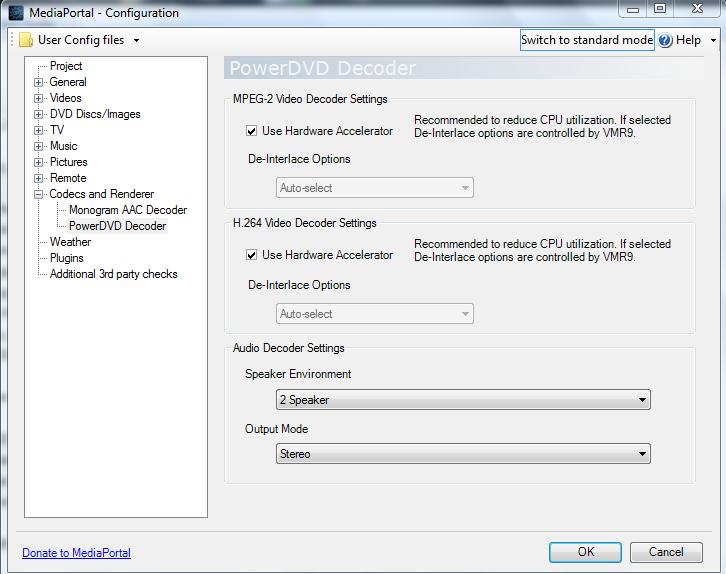Toggle H.264 Use Hardware Accelerator checkbox
This screenshot has height=574, width=726.
251,255
